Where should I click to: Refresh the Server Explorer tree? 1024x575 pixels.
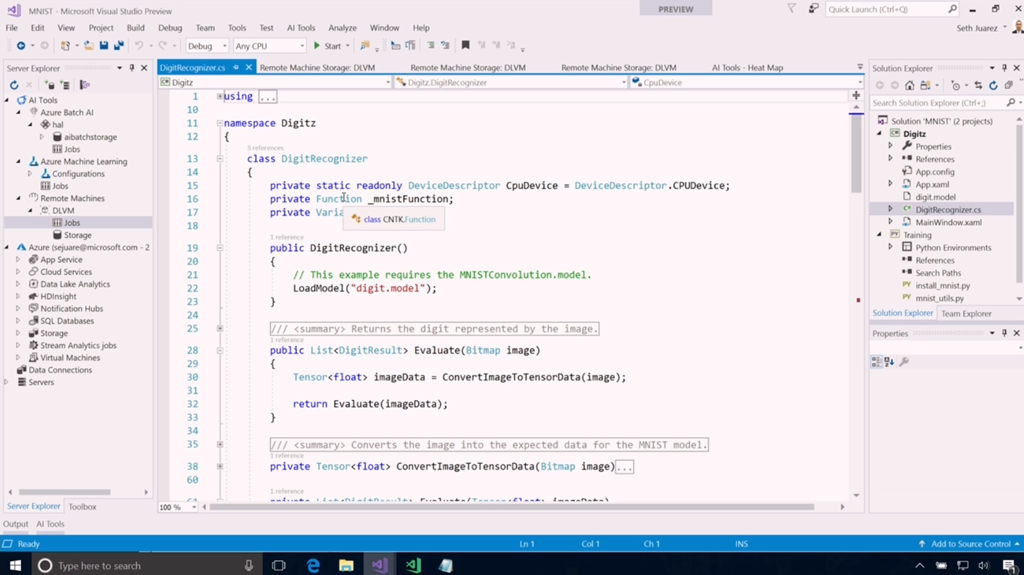coord(14,85)
